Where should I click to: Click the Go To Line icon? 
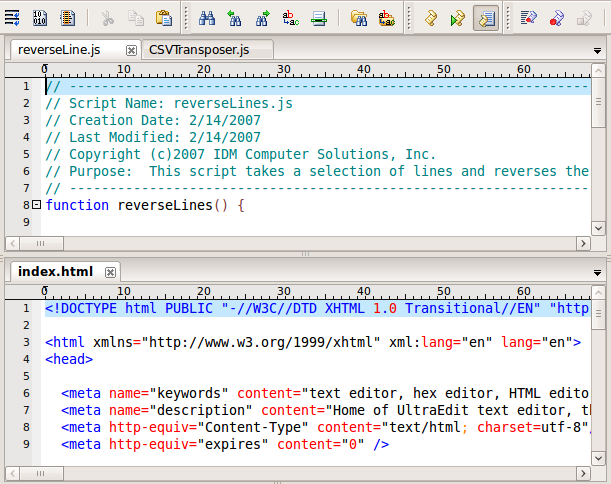point(319,18)
